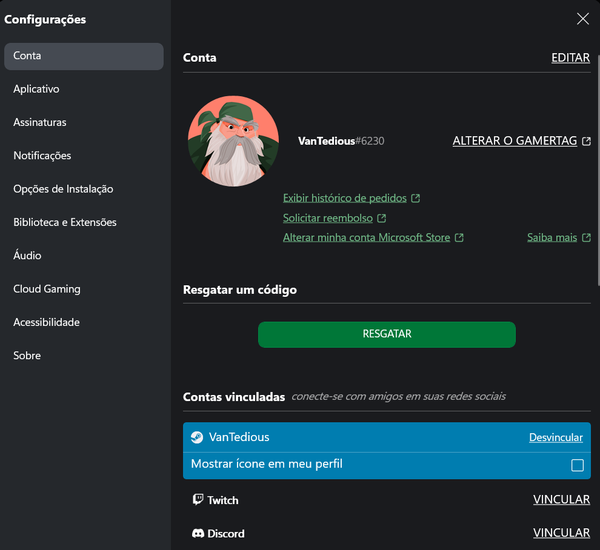Close the Configurações window
Screen dimensions: 600x550
click(583, 18)
